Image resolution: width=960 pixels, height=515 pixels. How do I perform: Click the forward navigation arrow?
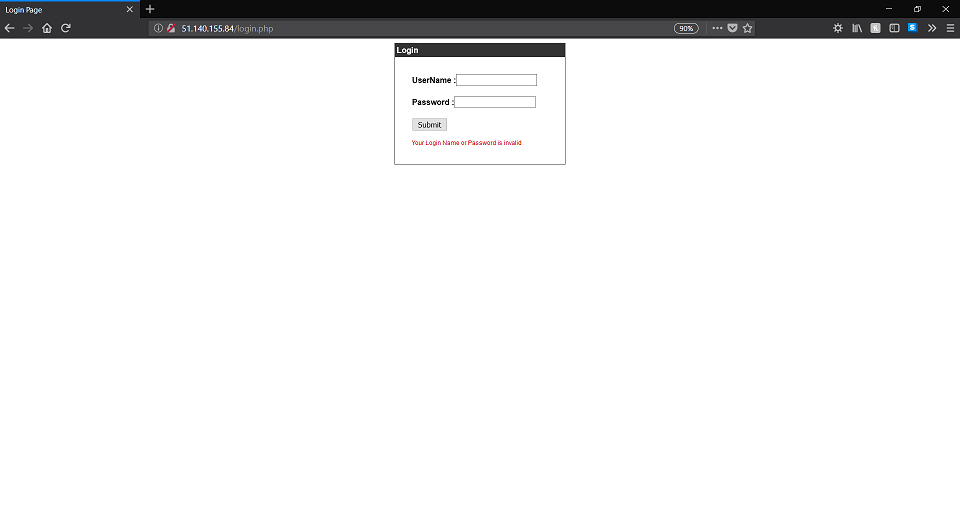[28, 28]
